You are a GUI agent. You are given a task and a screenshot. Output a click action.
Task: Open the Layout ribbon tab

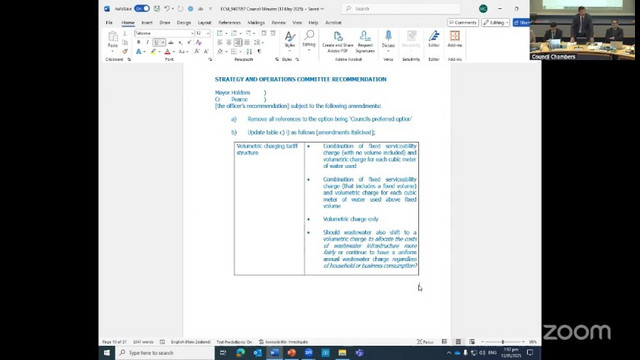point(204,22)
